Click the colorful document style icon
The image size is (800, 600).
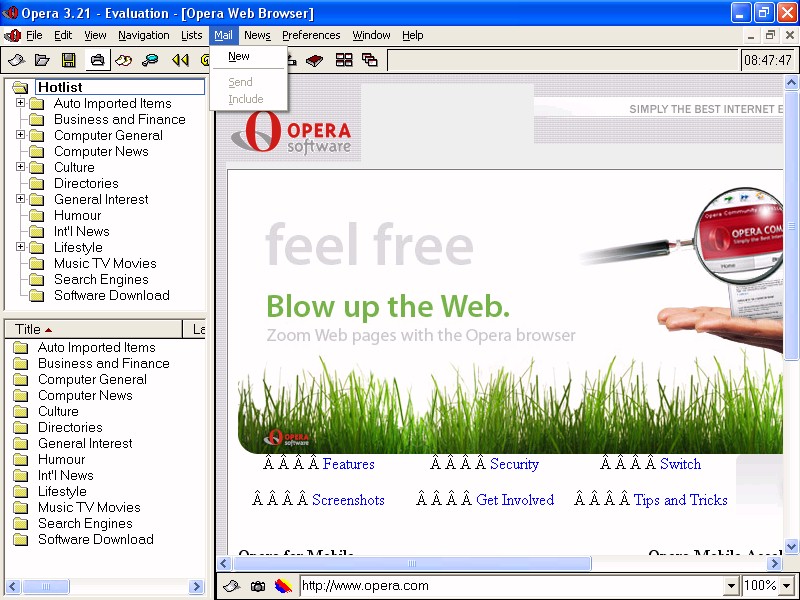click(283, 586)
